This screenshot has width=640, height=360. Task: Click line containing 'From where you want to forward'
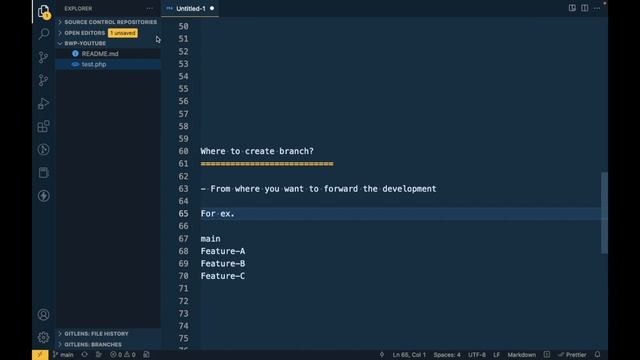(318, 189)
